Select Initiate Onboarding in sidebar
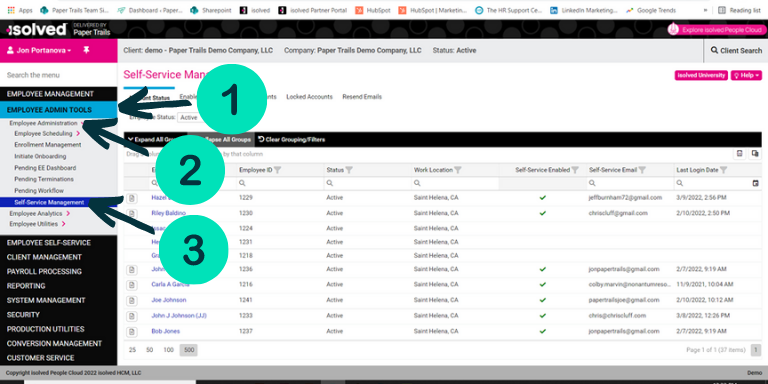Image resolution: width=768 pixels, height=384 pixels. (40, 157)
